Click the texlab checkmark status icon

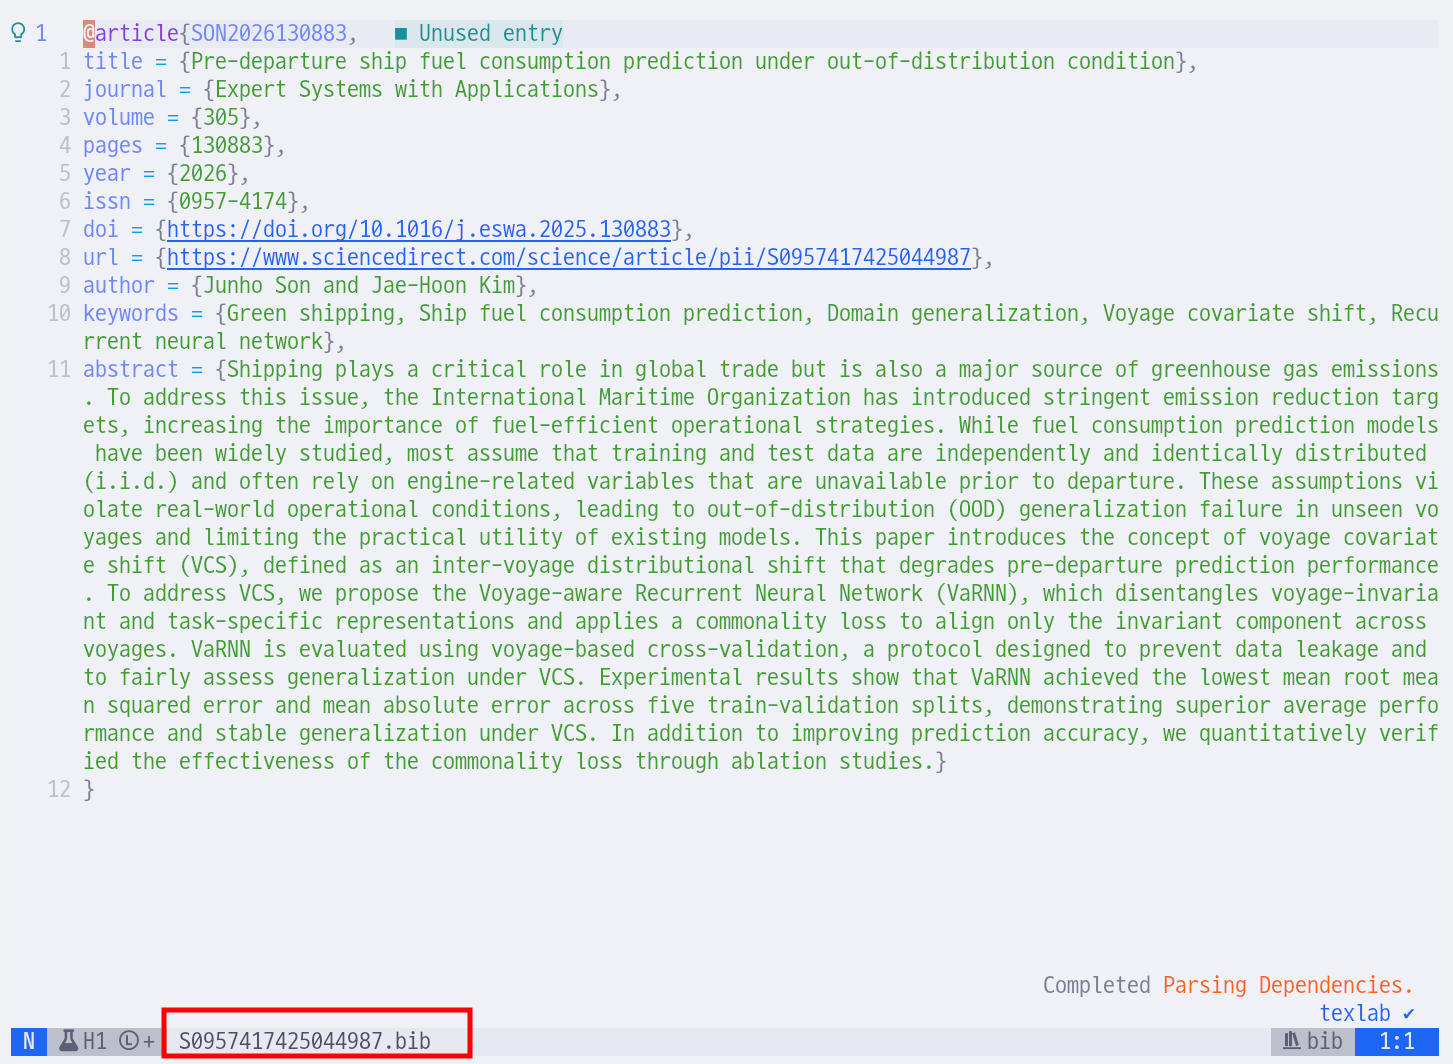coord(1408,1013)
